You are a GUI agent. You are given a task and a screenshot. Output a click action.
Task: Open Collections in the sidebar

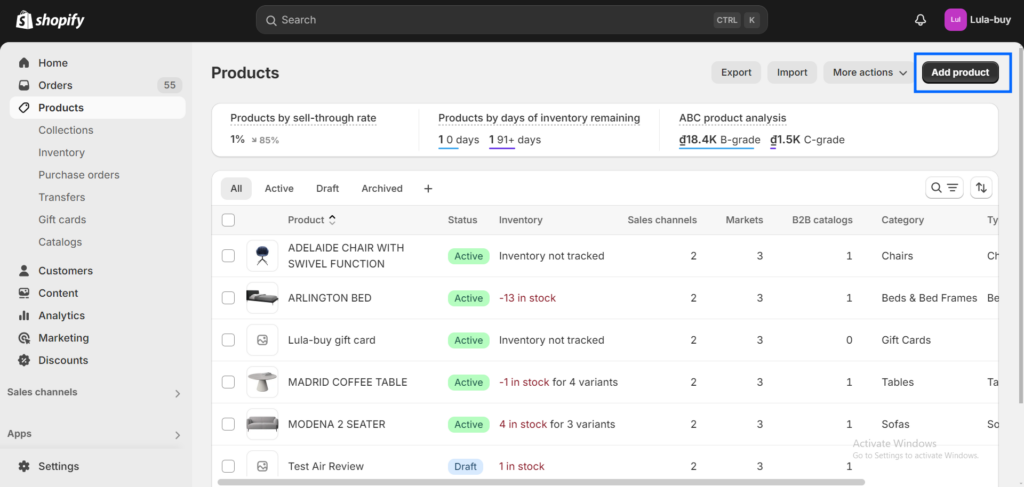[65, 130]
